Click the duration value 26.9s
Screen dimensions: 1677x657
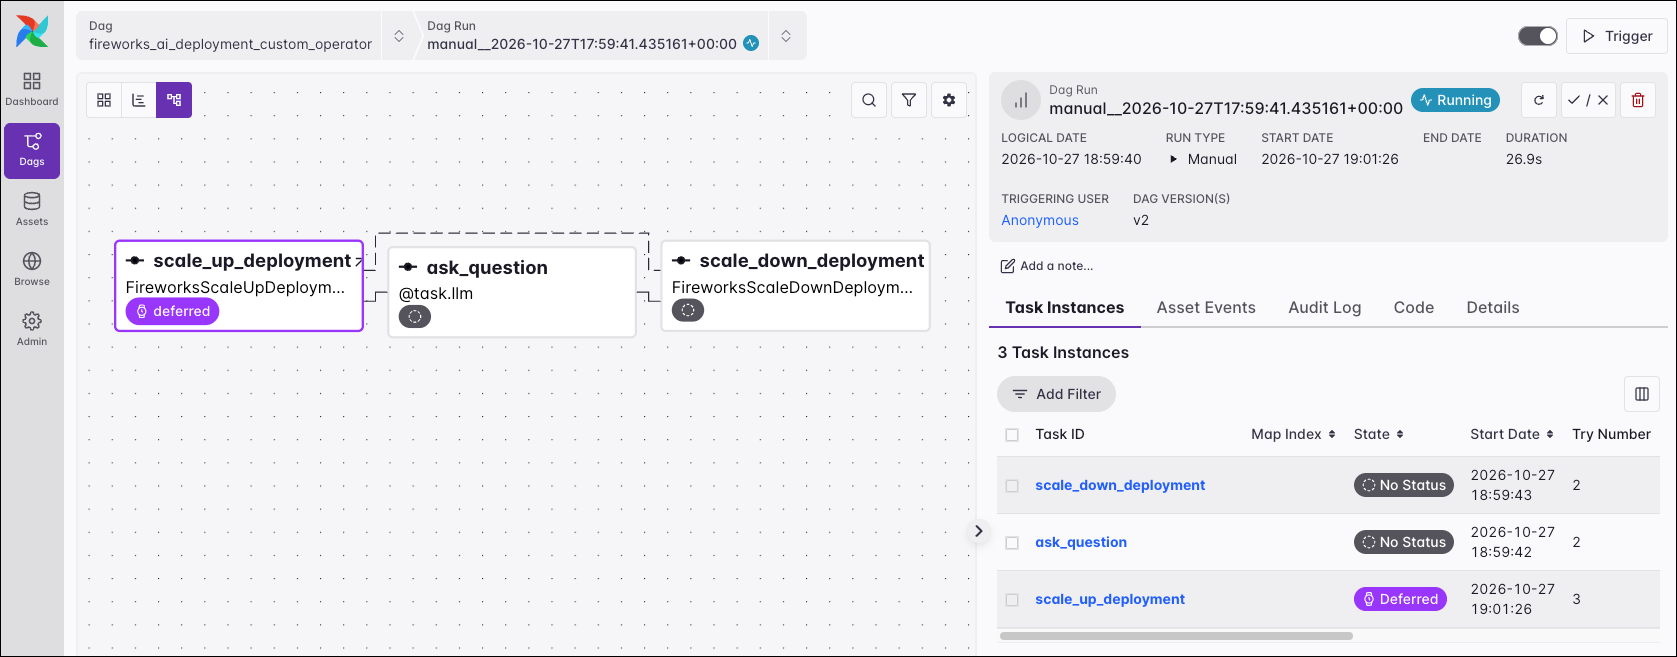coord(1524,159)
